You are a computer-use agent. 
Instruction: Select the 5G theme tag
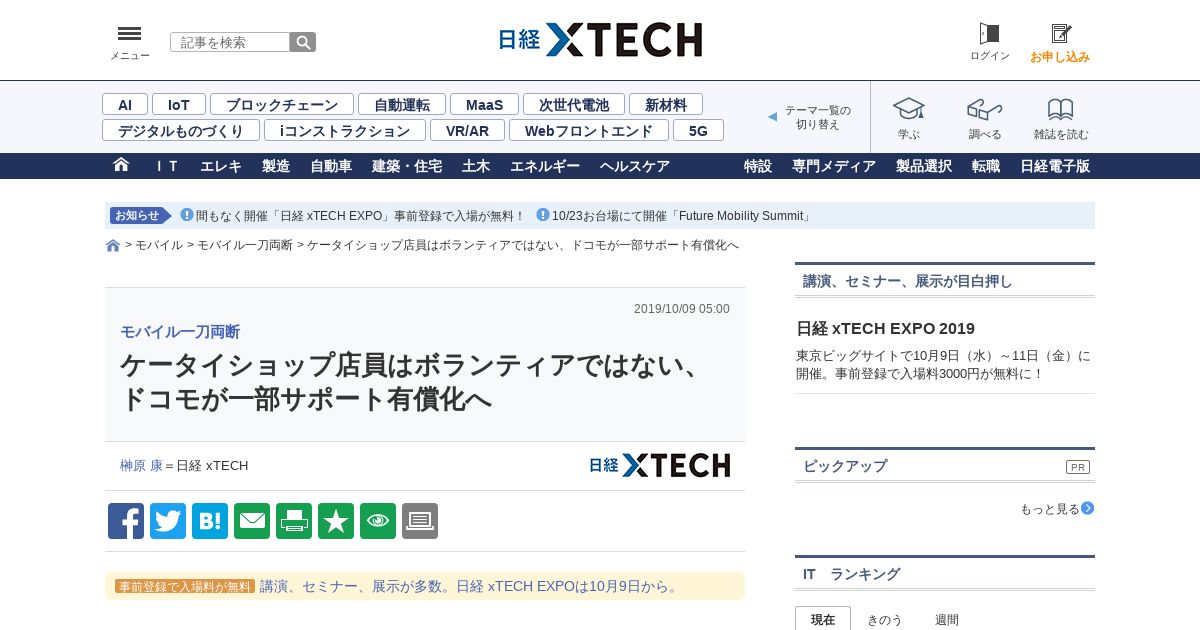click(x=698, y=130)
